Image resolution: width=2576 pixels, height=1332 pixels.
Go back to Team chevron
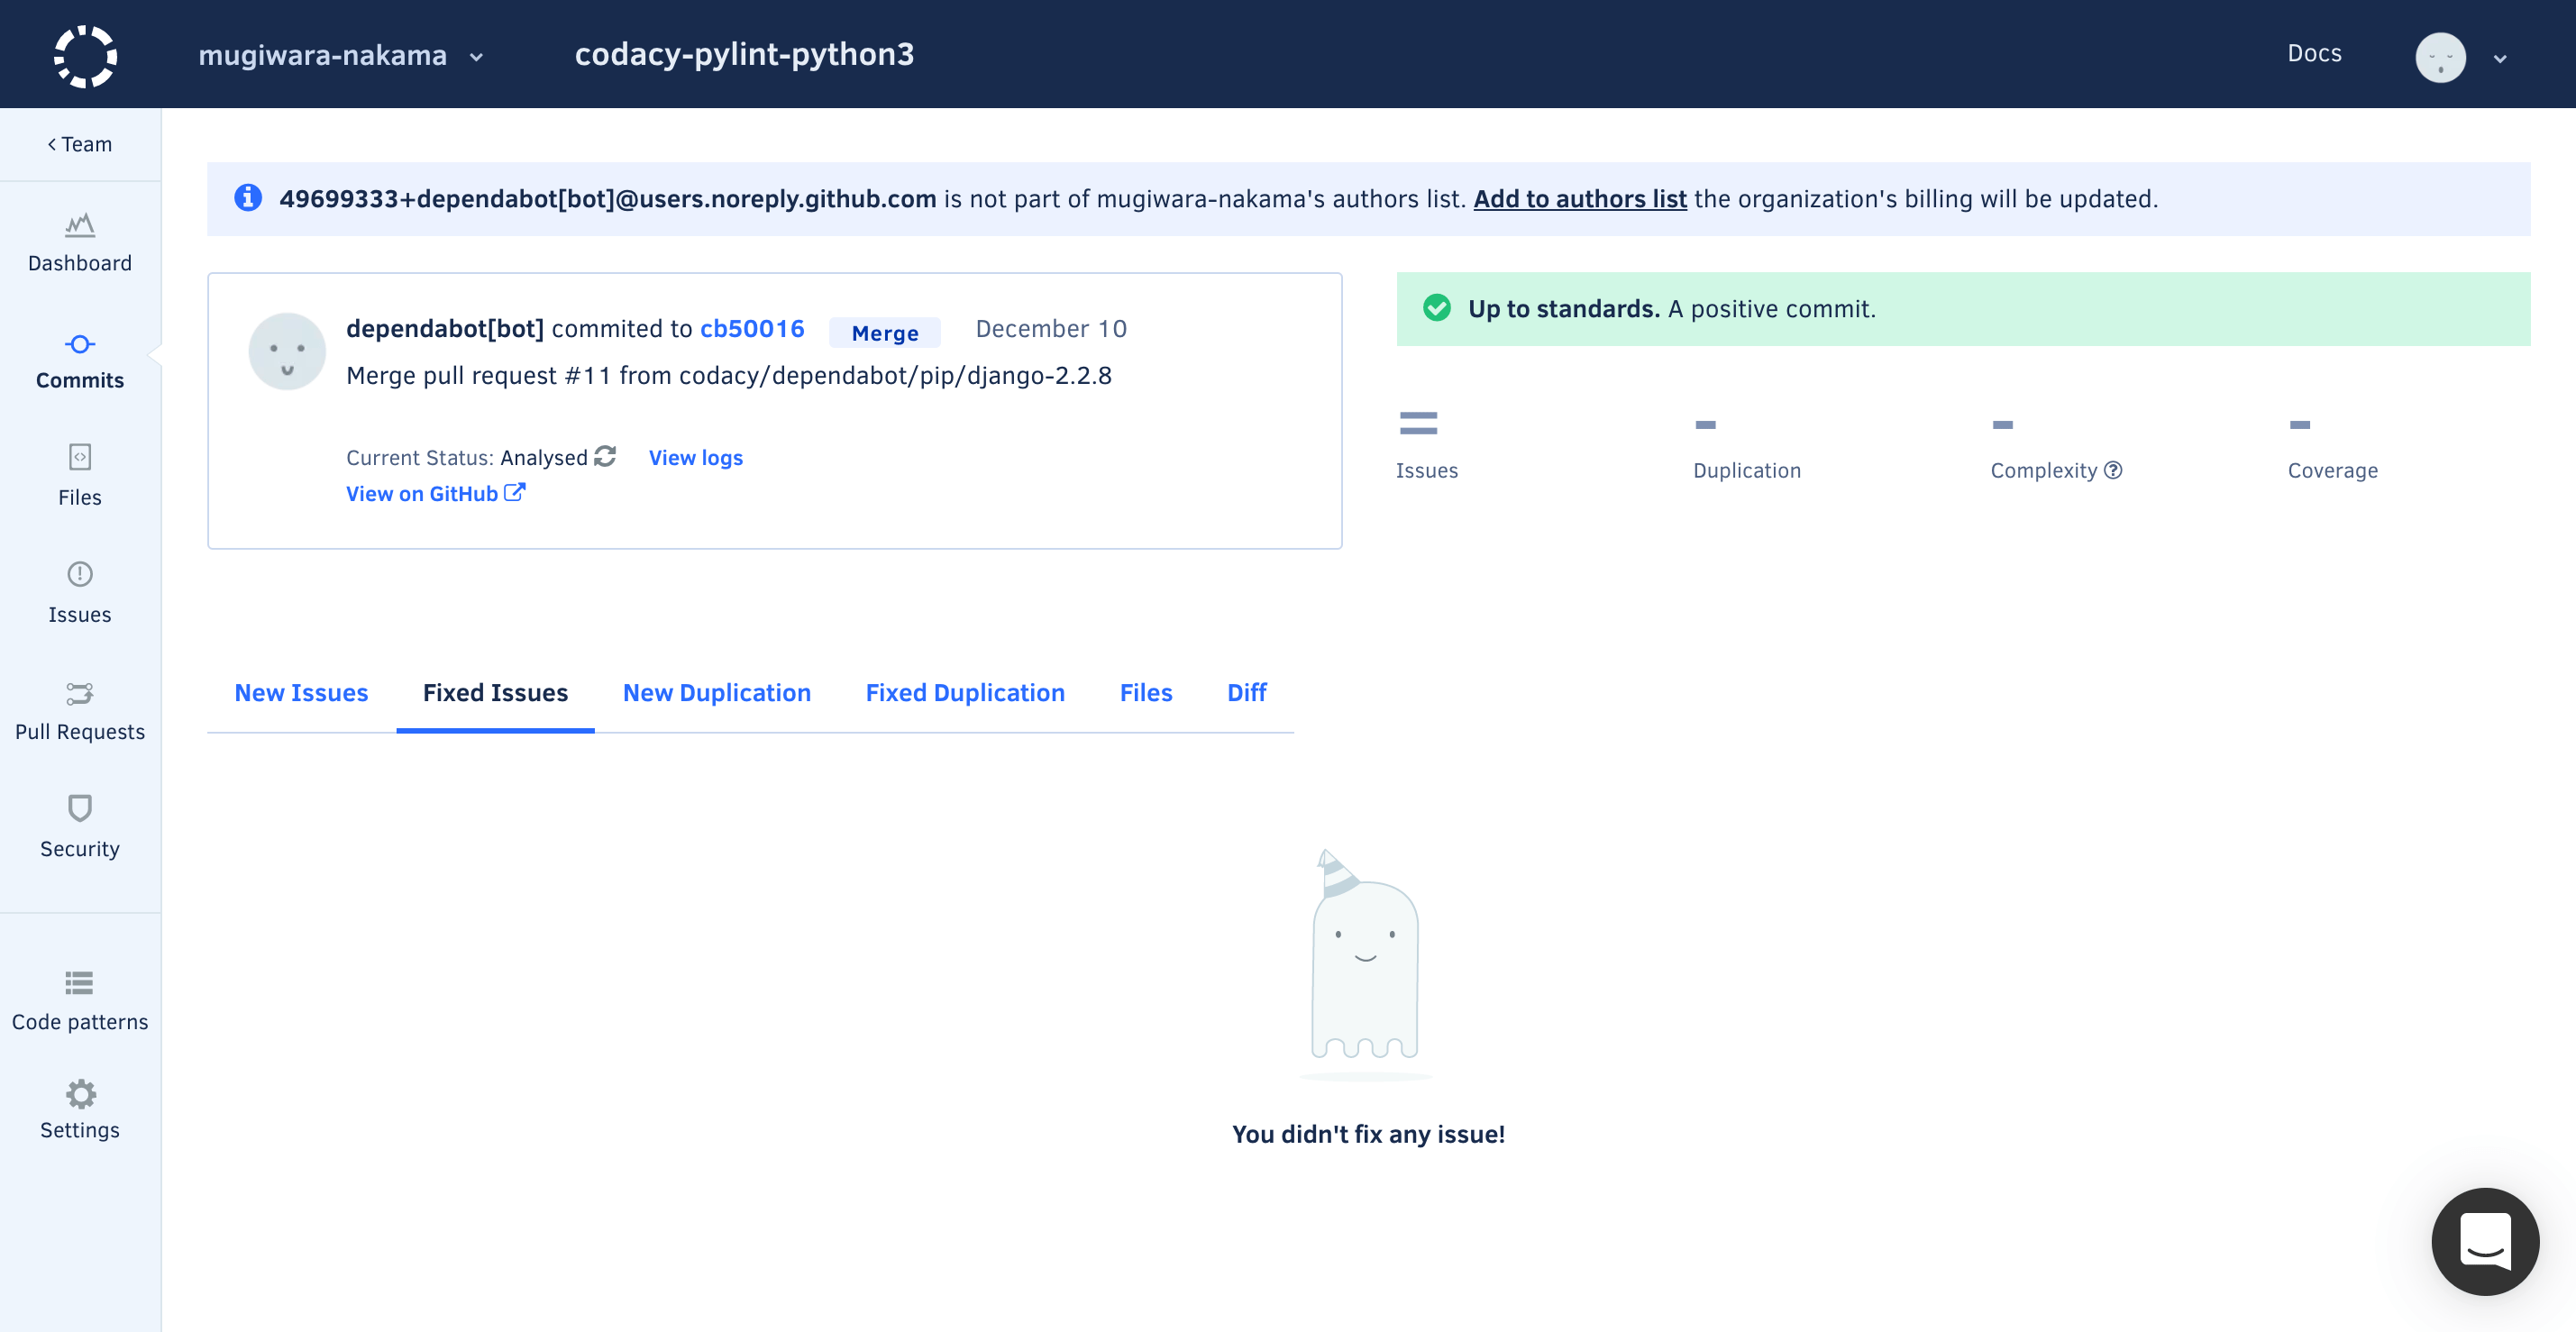click(80, 144)
